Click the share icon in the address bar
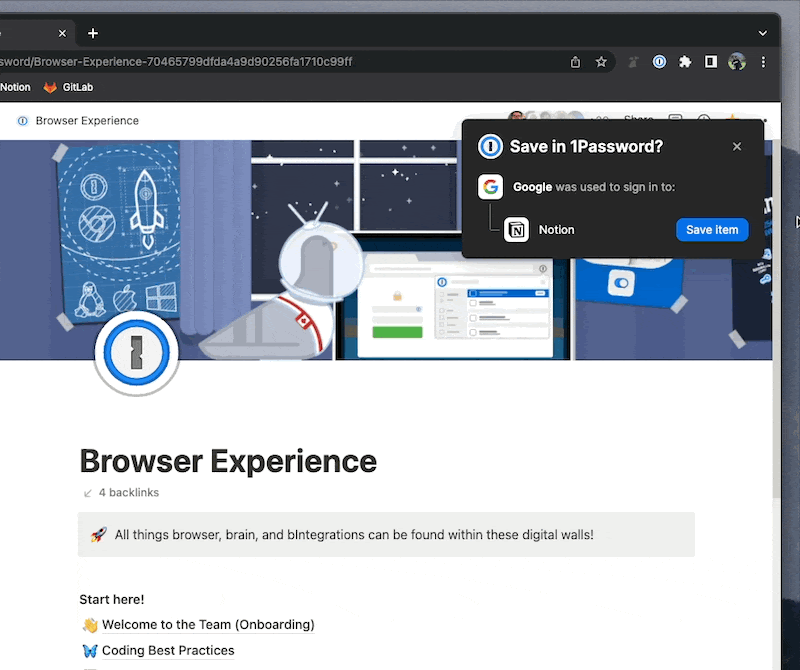This screenshot has width=800, height=670. point(575,61)
